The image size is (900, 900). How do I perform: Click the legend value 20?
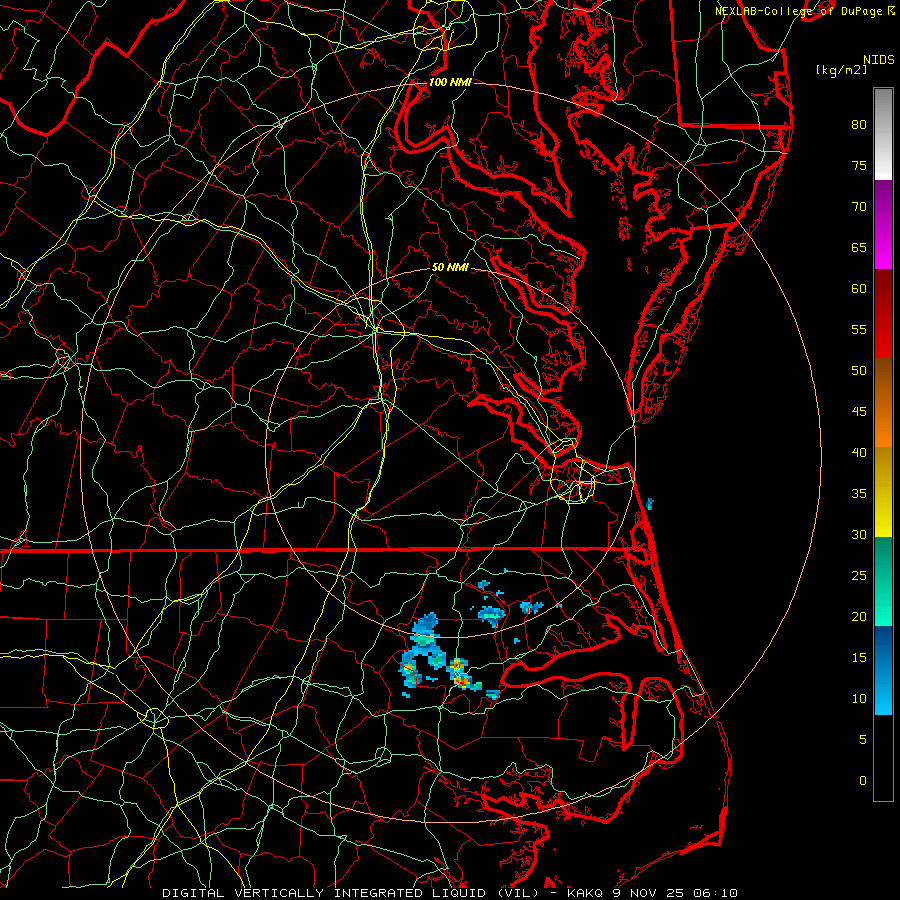click(x=859, y=617)
